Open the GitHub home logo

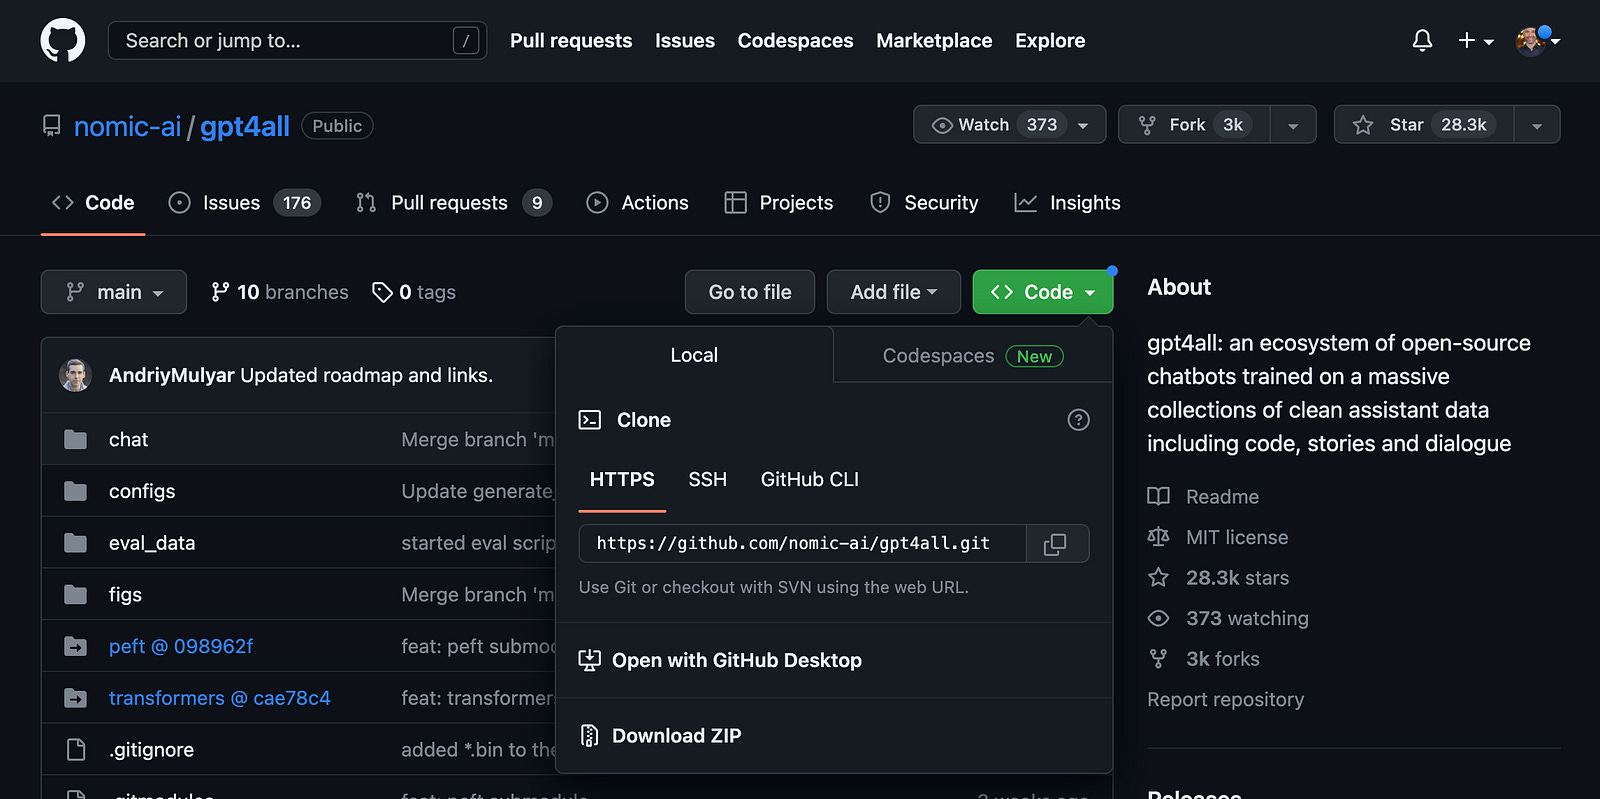tap(62, 41)
